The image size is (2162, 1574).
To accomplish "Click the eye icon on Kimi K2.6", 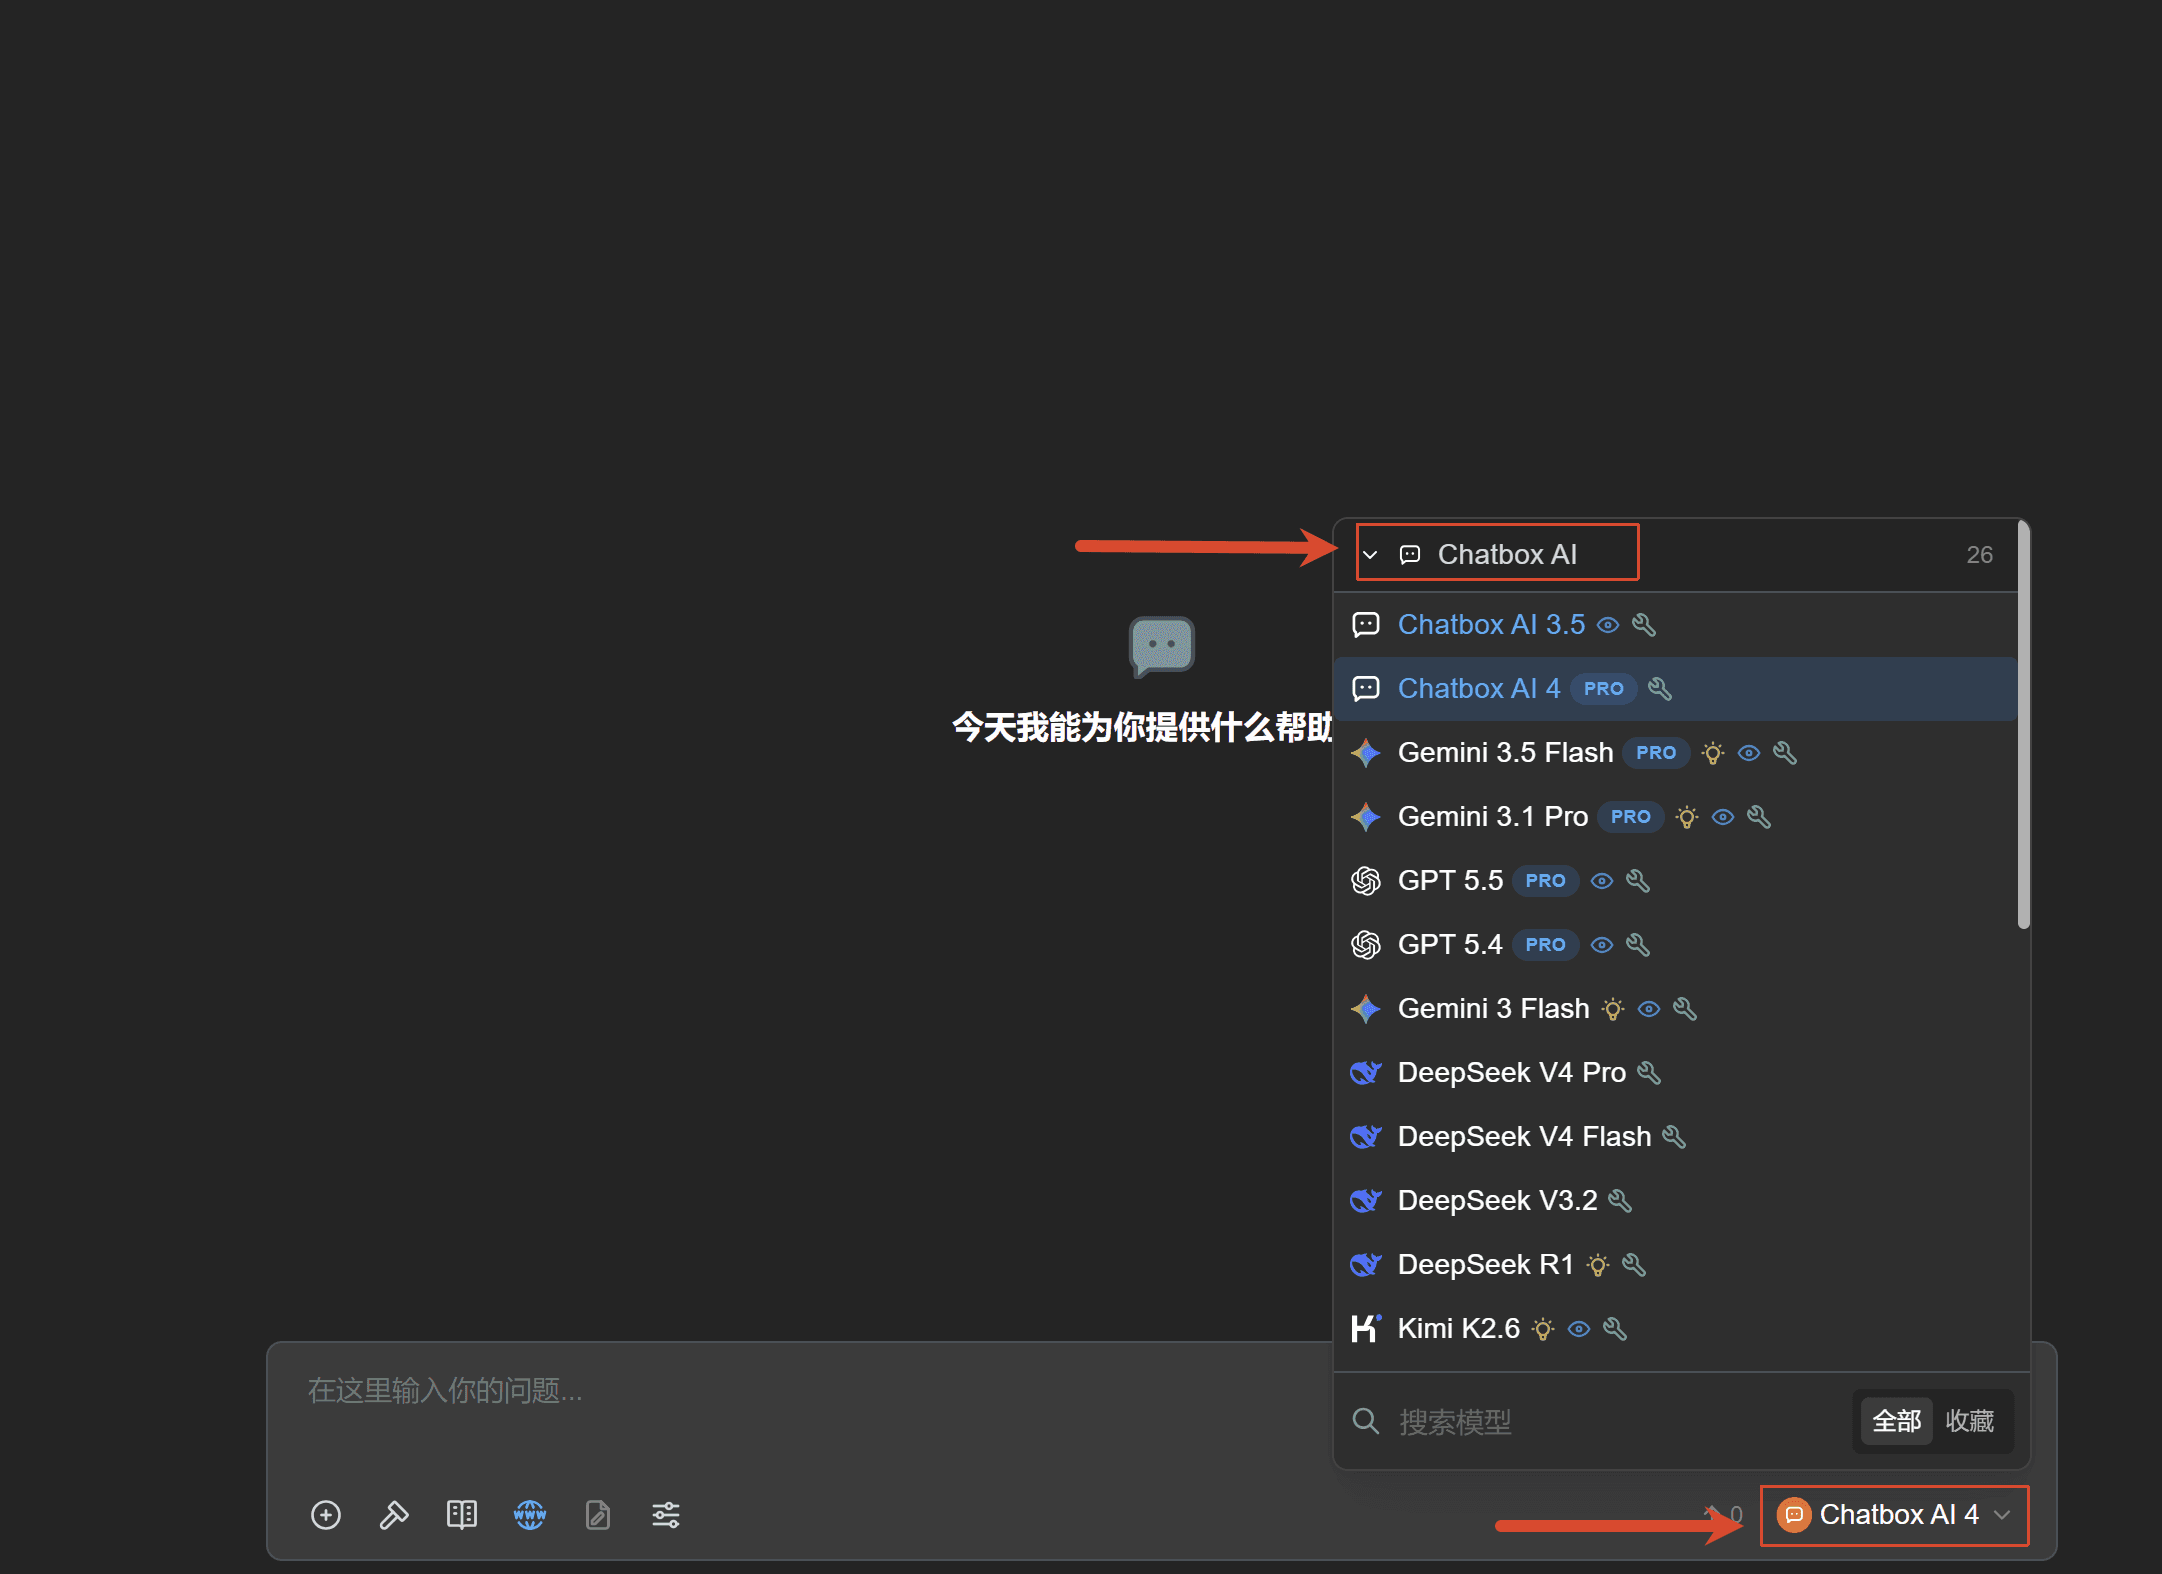I will (x=1579, y=1329).
